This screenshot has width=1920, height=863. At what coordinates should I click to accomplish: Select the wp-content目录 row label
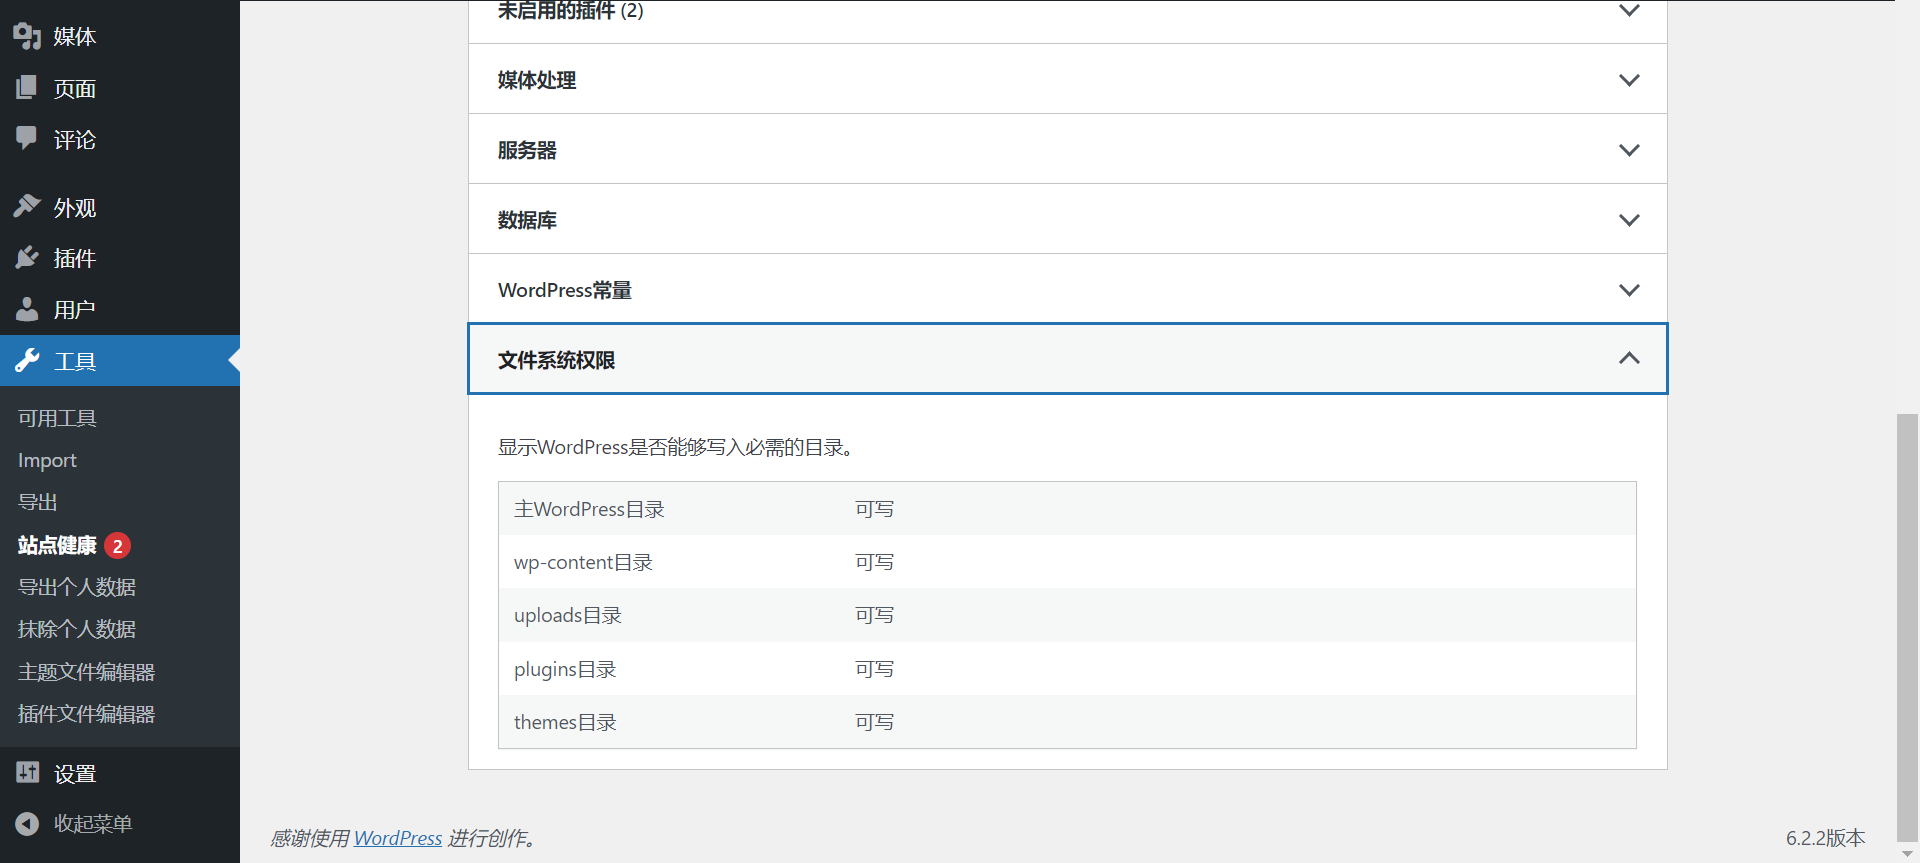[583, 562]
